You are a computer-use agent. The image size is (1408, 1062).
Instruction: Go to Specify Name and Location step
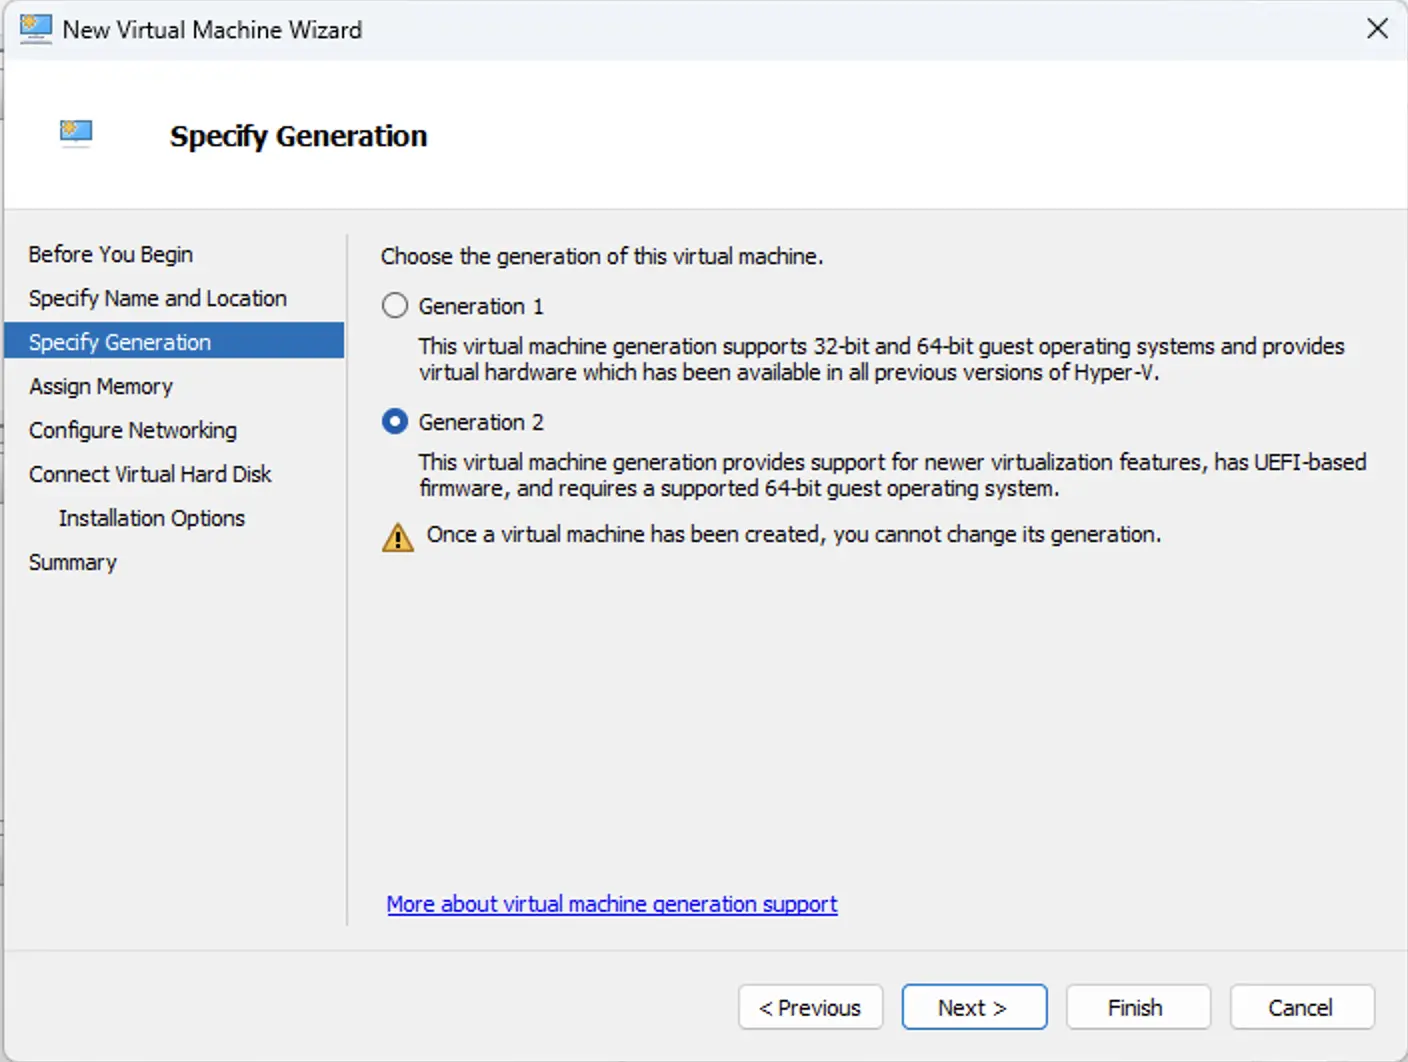(157, 297)
